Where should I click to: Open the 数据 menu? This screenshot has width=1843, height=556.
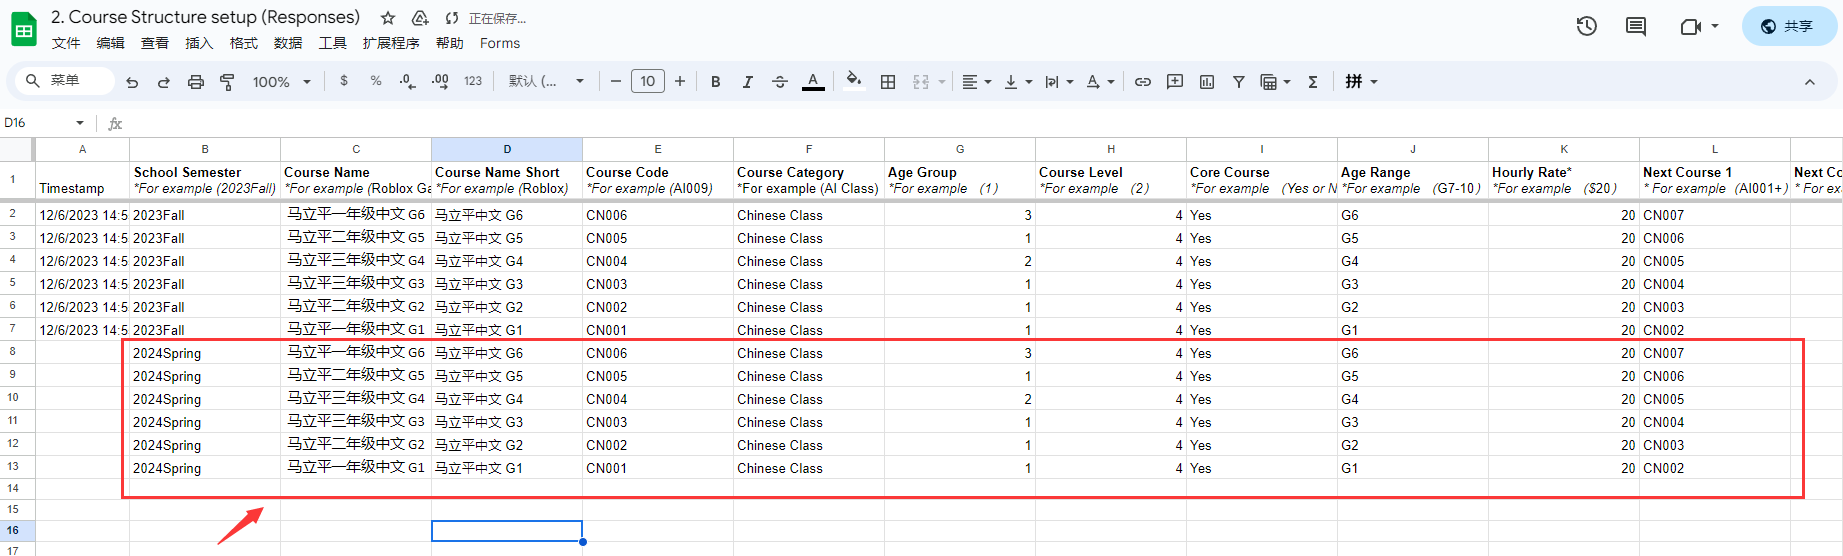click(288, 43)
